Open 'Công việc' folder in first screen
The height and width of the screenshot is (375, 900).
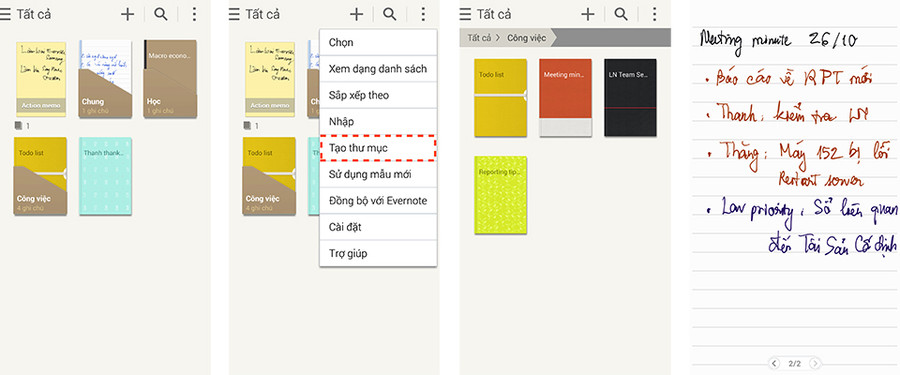(x=40, y=176)
